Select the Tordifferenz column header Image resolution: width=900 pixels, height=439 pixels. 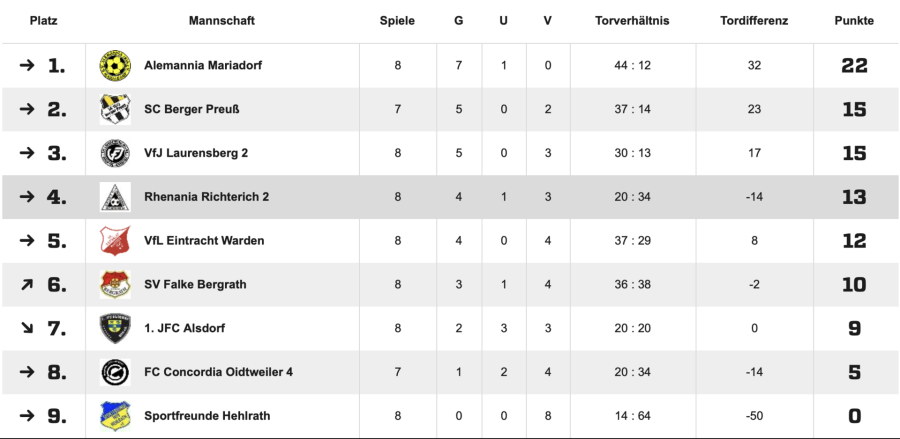coord(754,20)
